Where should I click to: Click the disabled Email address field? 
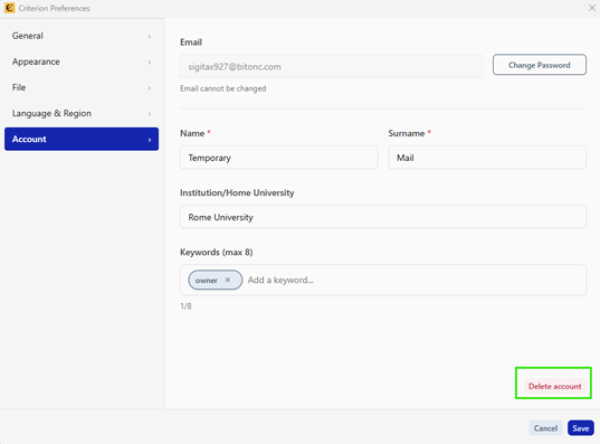330,65
